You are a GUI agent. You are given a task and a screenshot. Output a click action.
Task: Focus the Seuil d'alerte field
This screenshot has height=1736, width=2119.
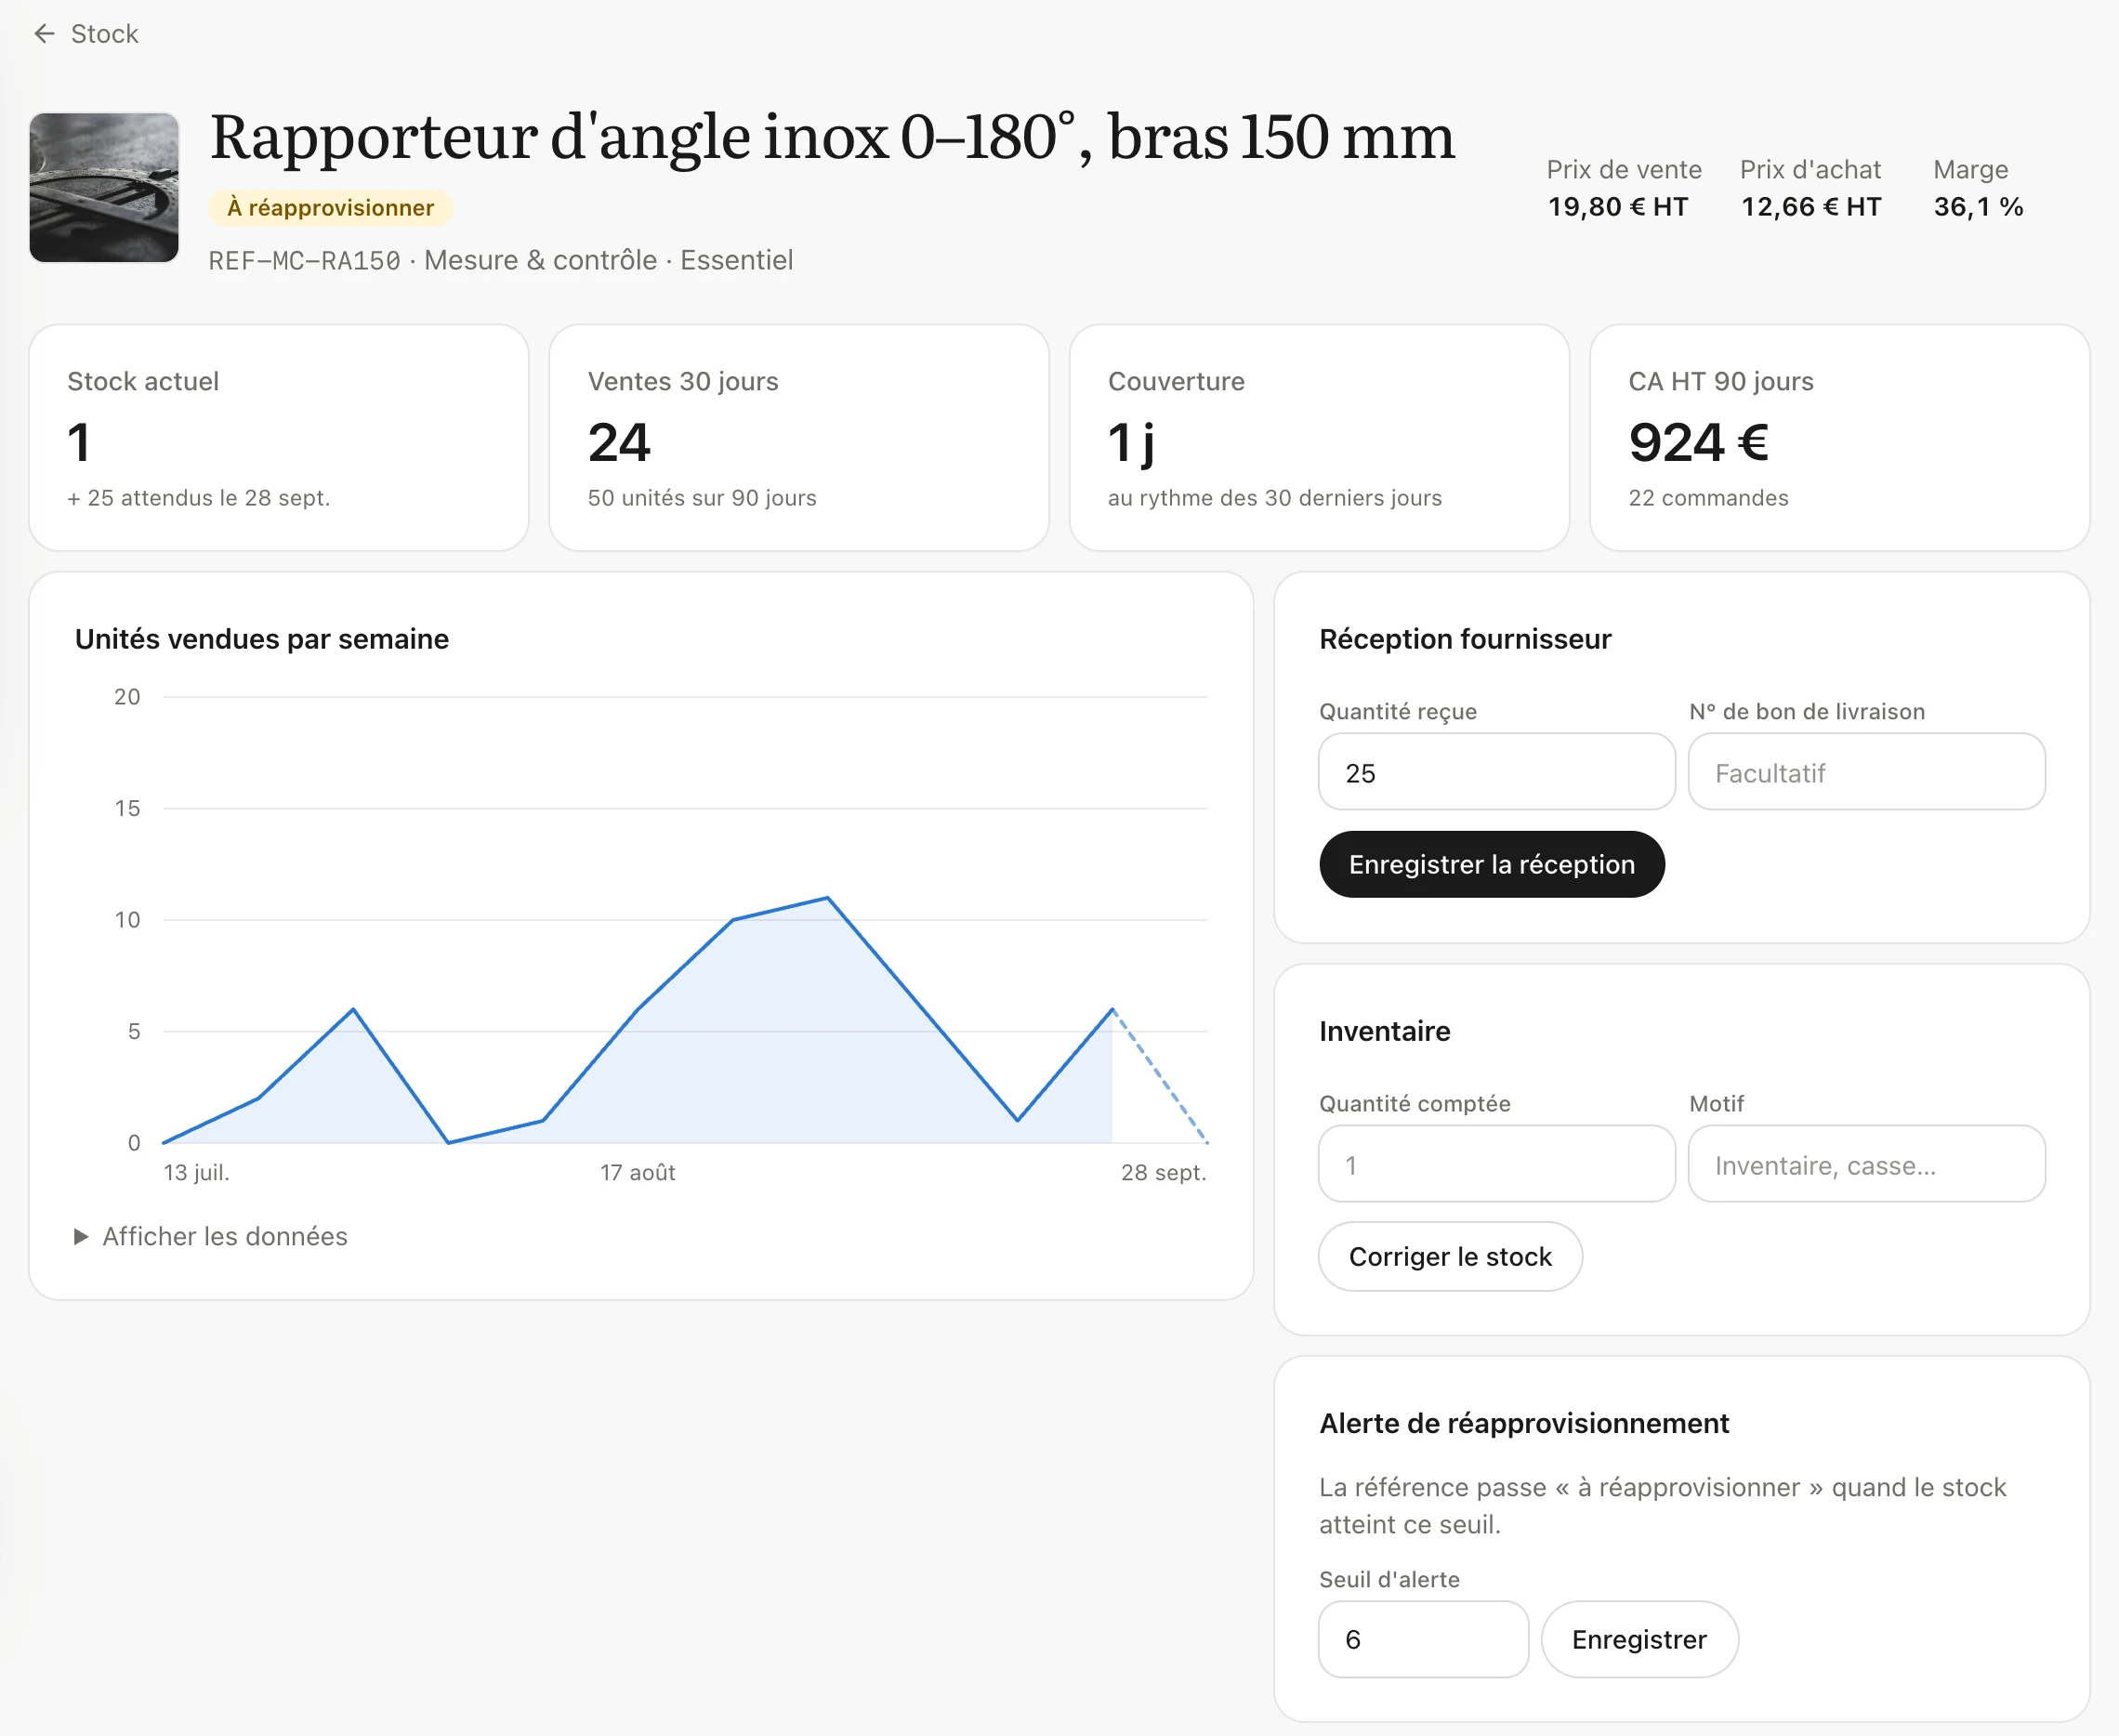pos(1423,1639)
